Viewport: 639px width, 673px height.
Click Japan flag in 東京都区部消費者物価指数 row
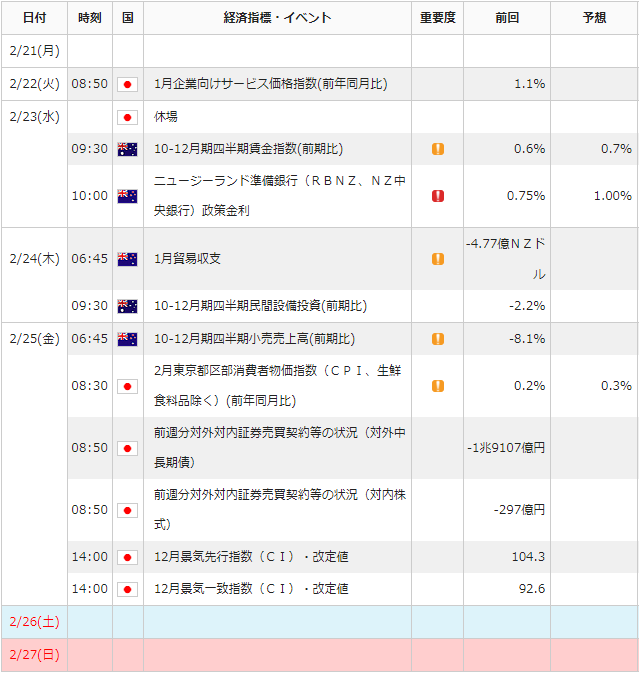[127, 386]
